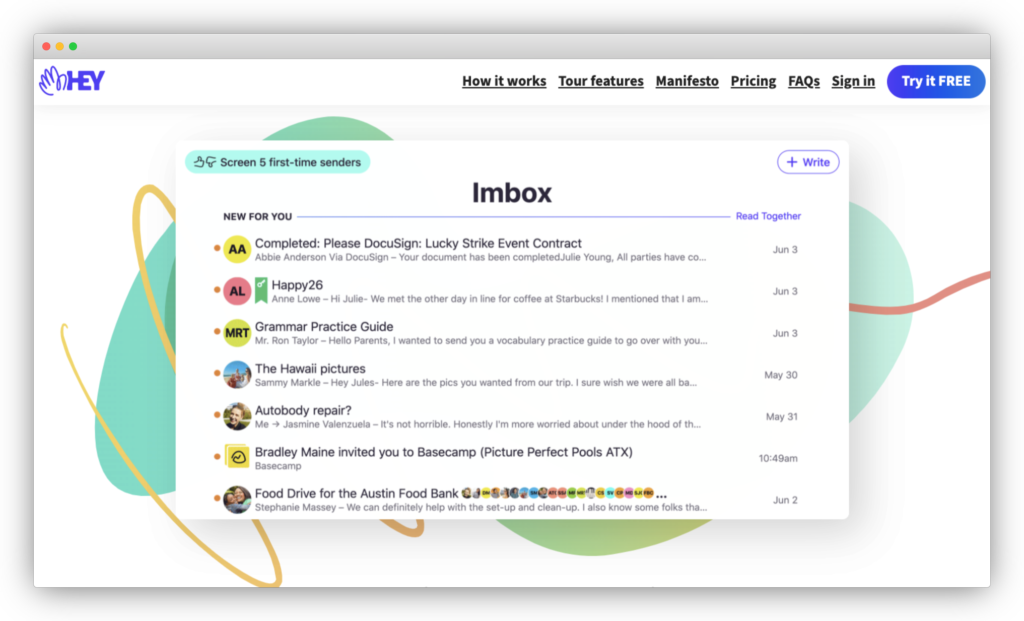The width and height of the screenshot is (1024, 621).
Task: Click the pink AL avatar for Anne Lowe
Action: 237,291
